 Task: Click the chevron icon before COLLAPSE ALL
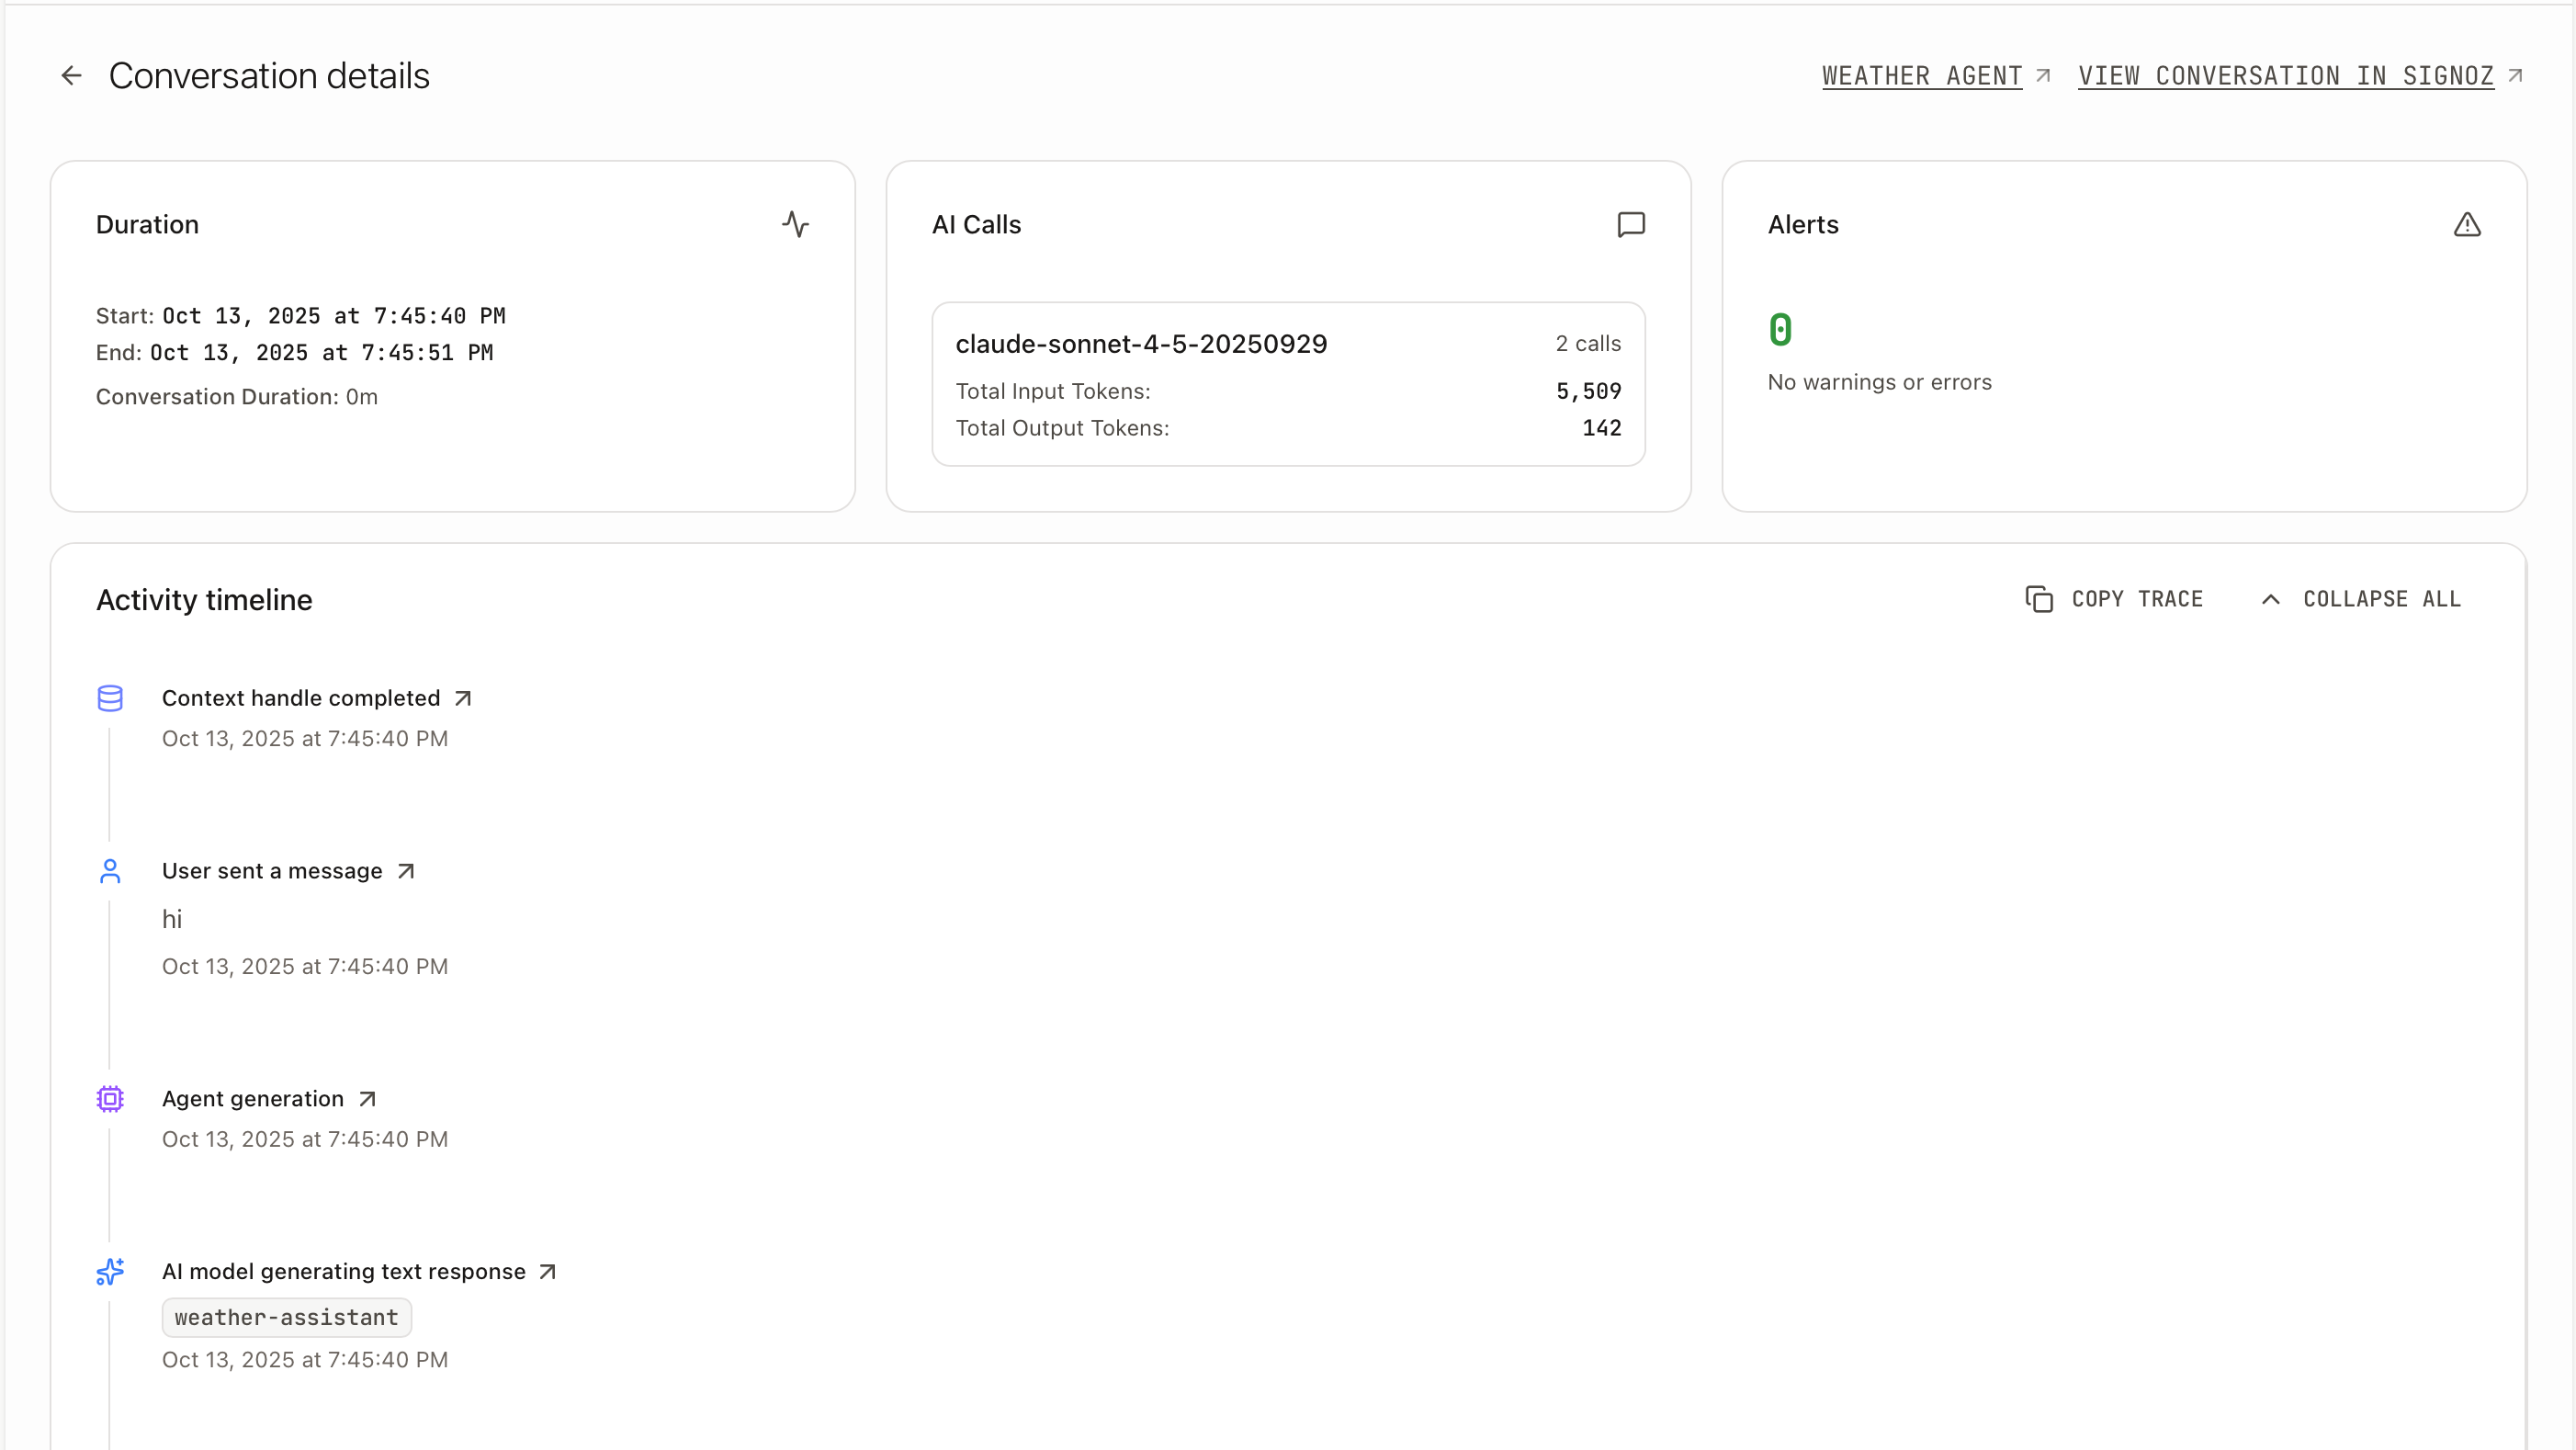point(2269,598)
